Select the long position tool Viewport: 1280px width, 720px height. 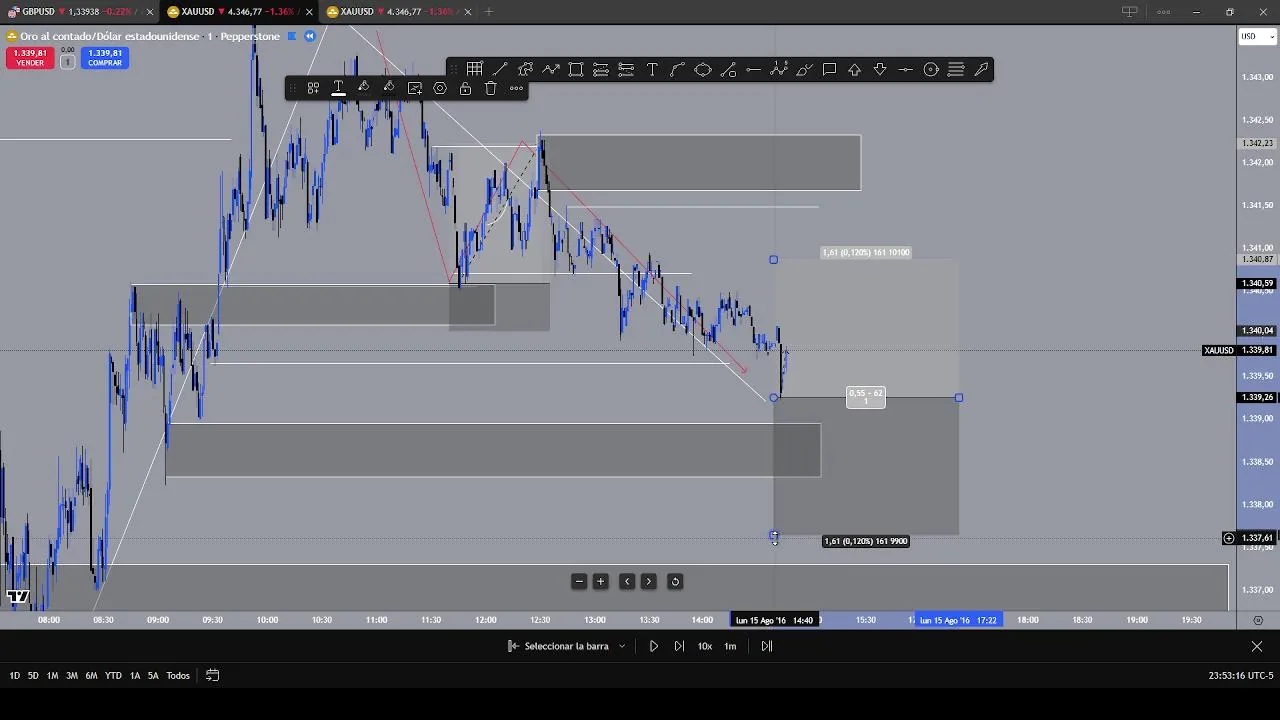[601, 69]
